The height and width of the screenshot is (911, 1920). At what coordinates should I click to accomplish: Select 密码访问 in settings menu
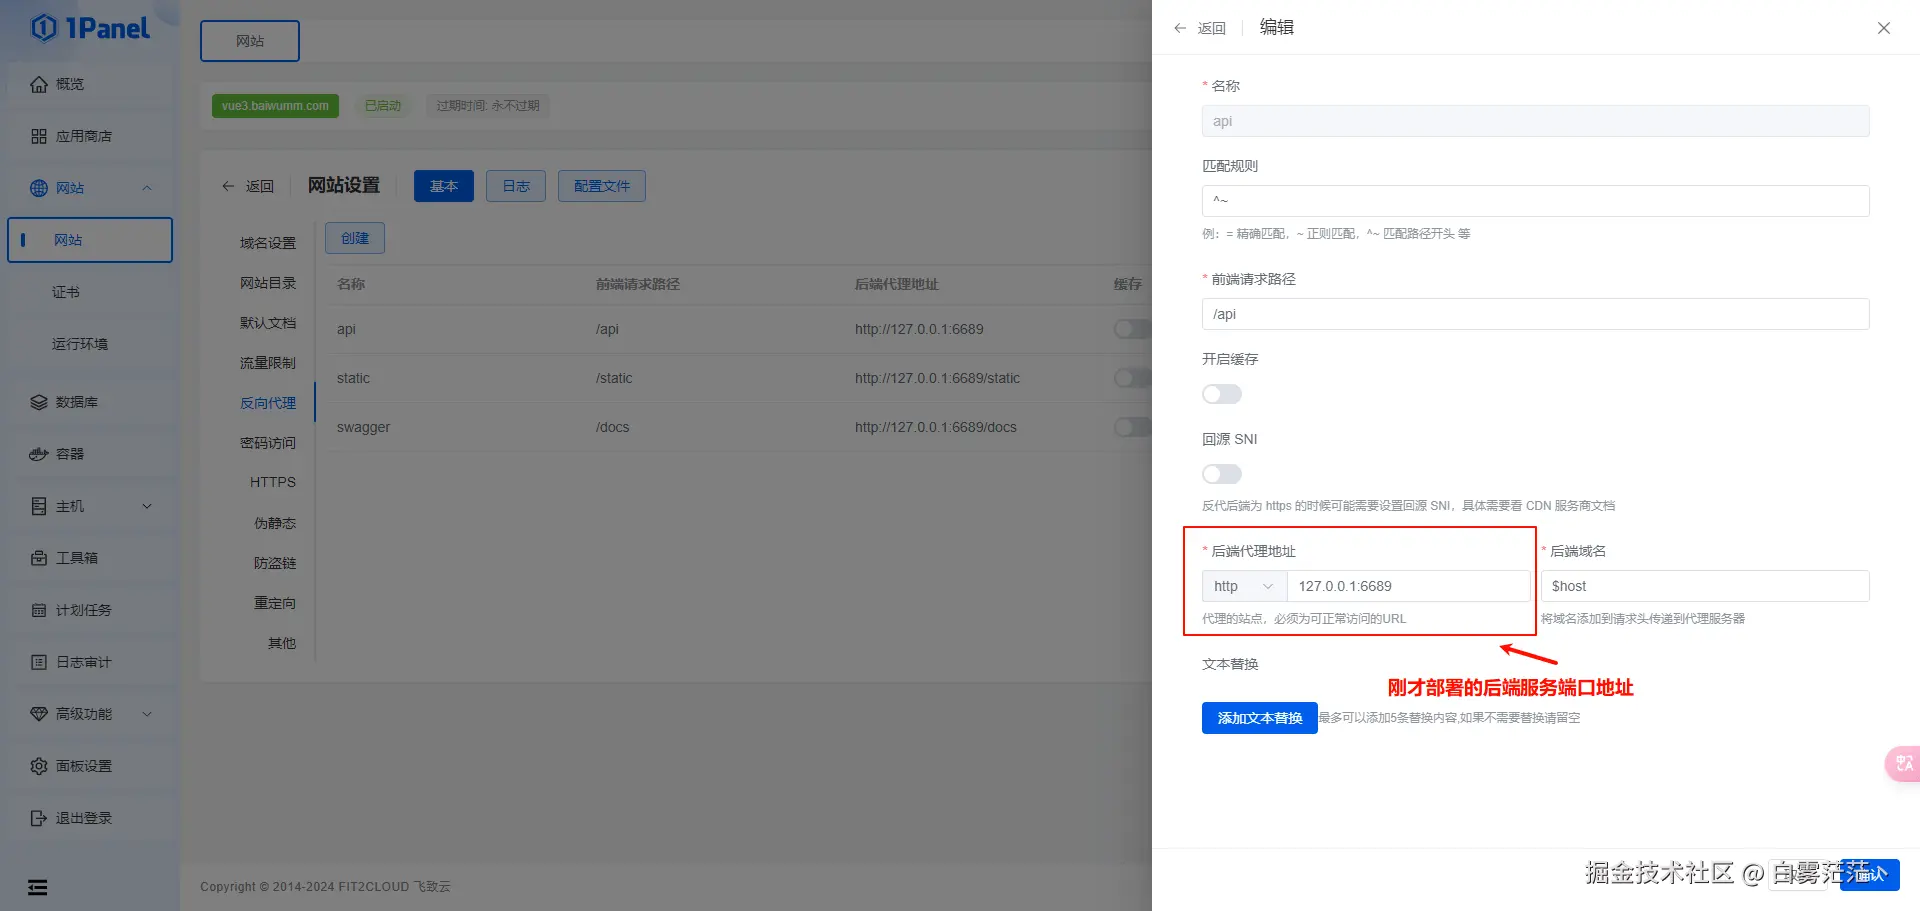click(x=268, y=443)
